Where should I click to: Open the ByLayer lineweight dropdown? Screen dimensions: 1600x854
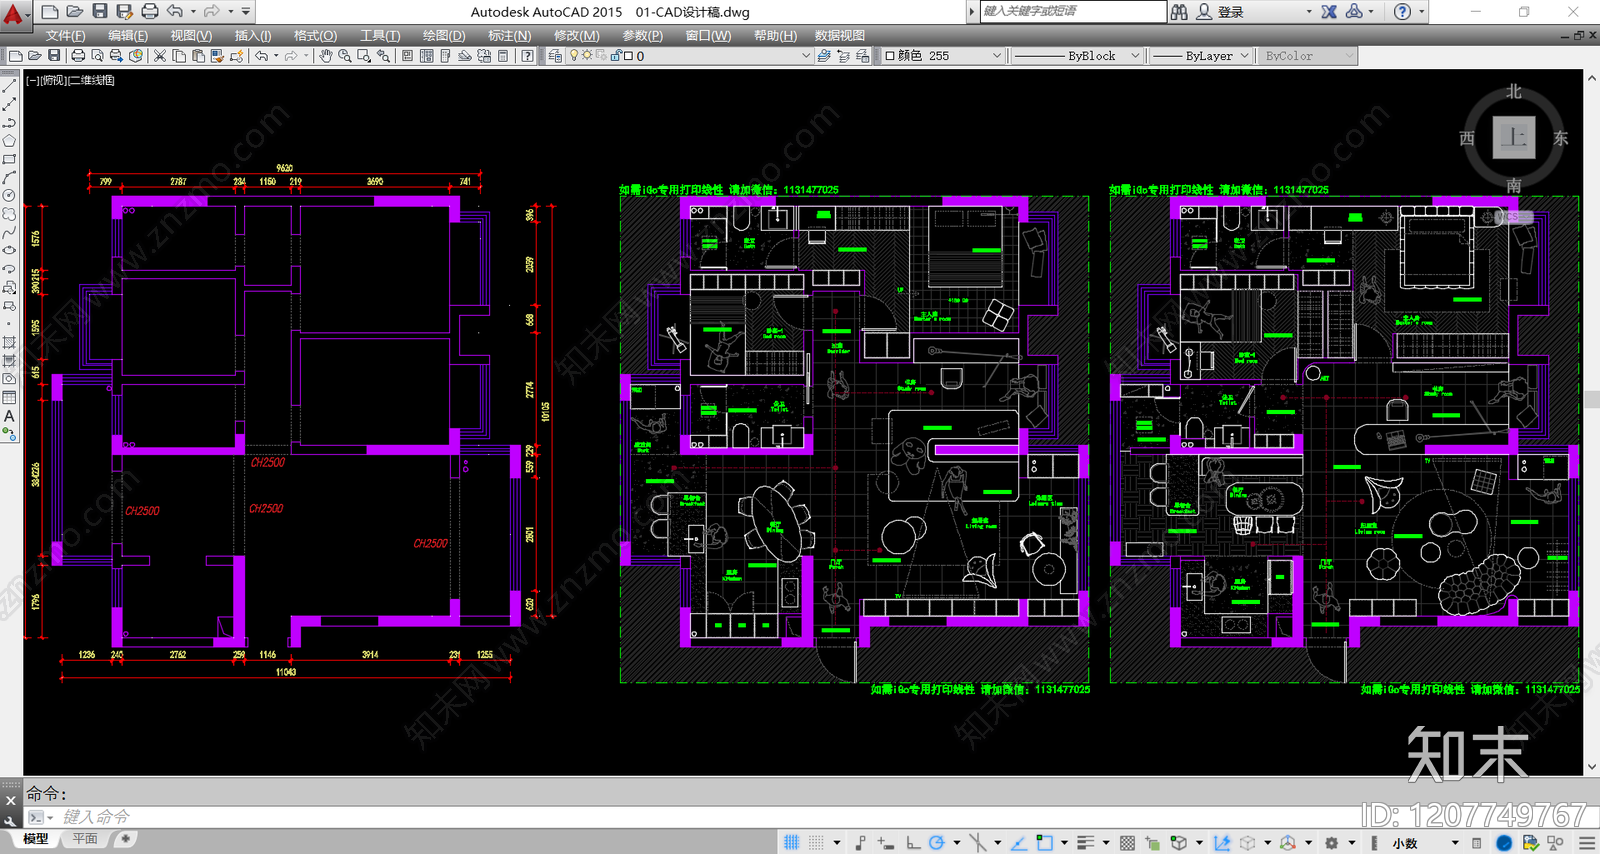tap(1200, 56)
